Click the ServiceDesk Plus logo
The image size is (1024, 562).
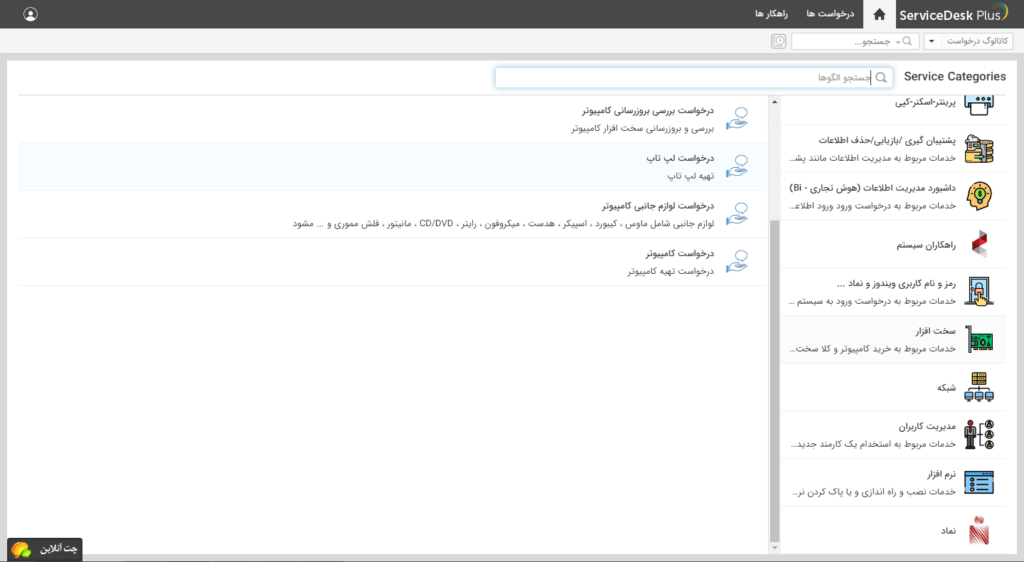[953, 14]
